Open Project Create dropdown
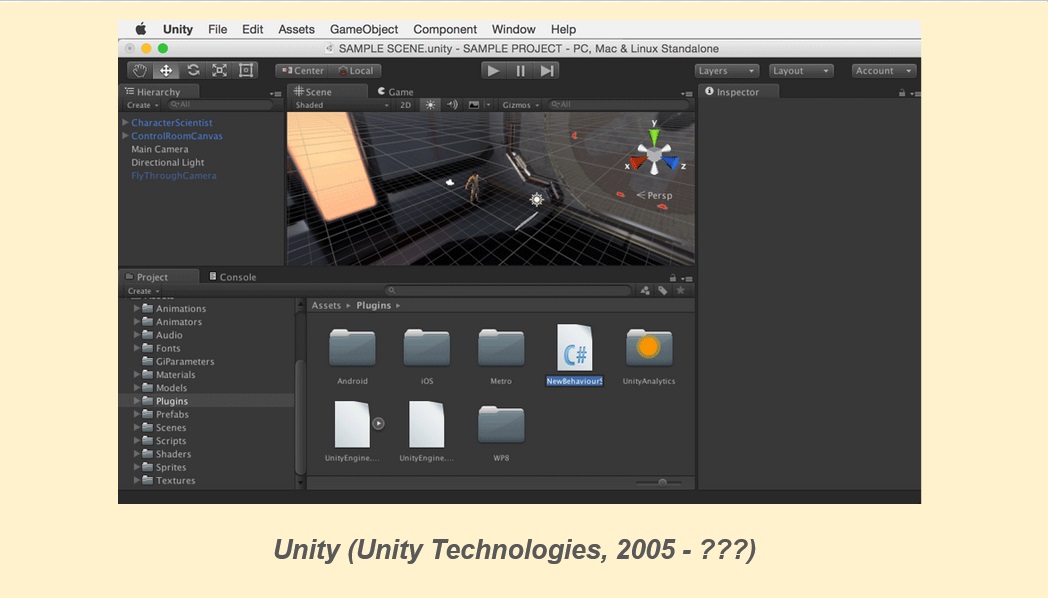The height and width of the screenshot is (598, 1048). 143,291
